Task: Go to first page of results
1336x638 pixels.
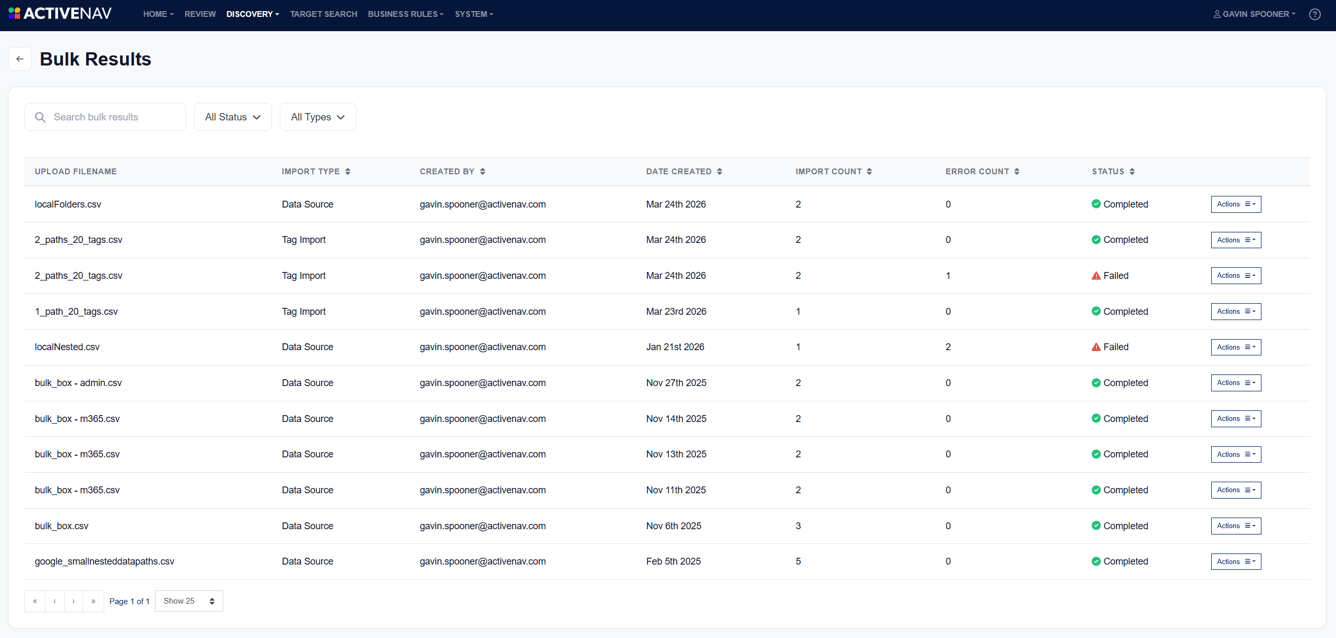Action: pos(35,601)
